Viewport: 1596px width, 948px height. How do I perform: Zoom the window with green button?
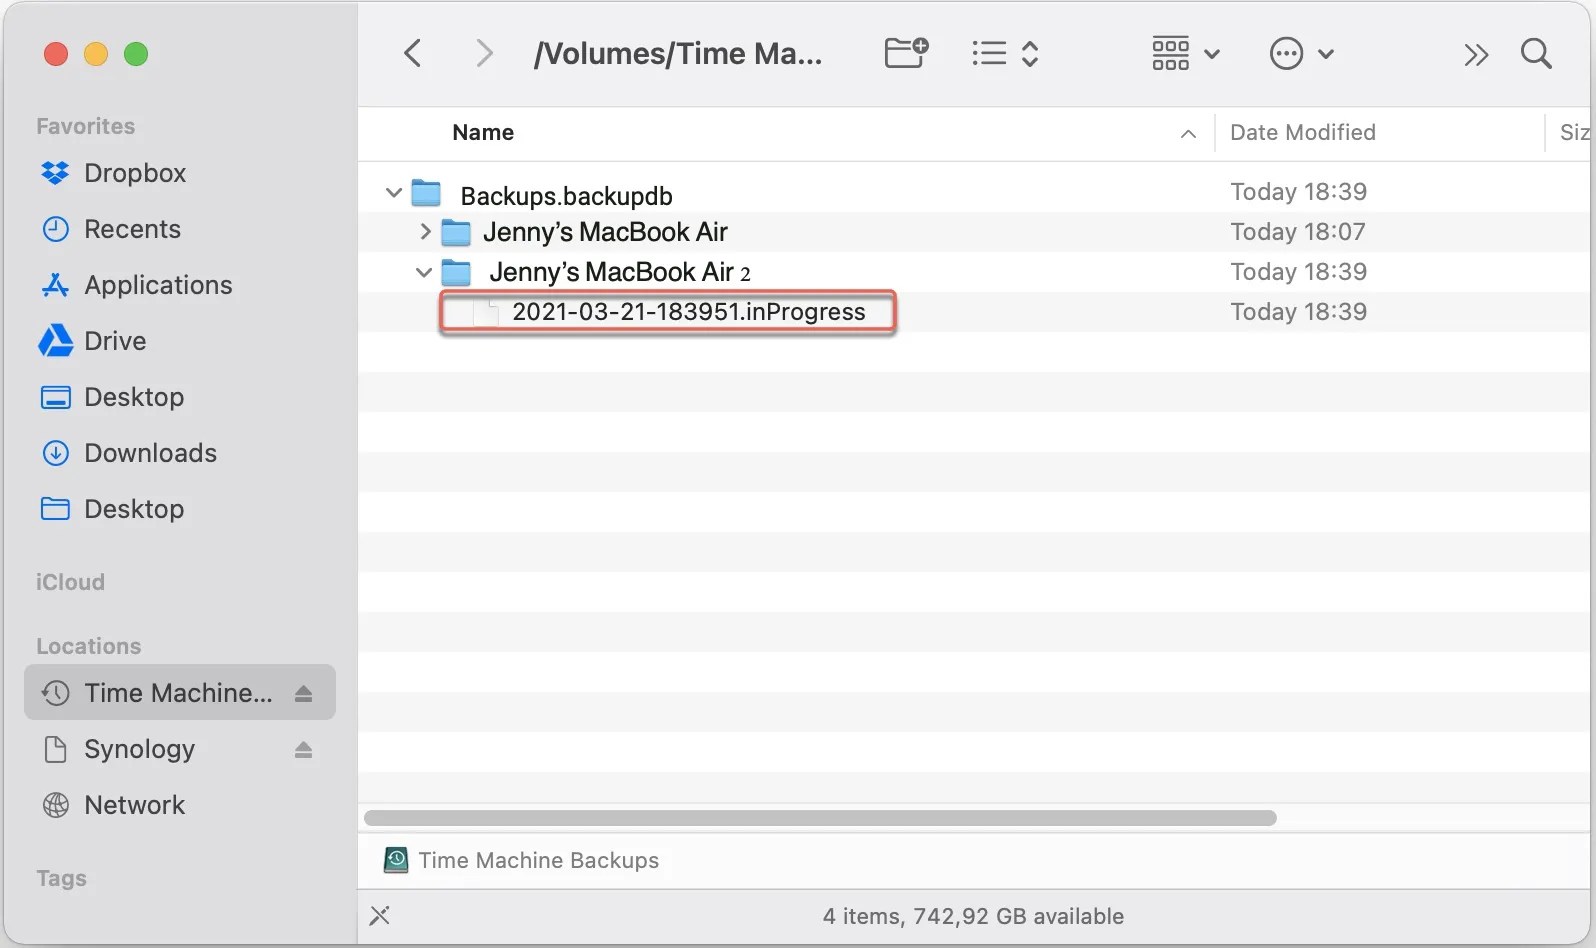point(136,54)
